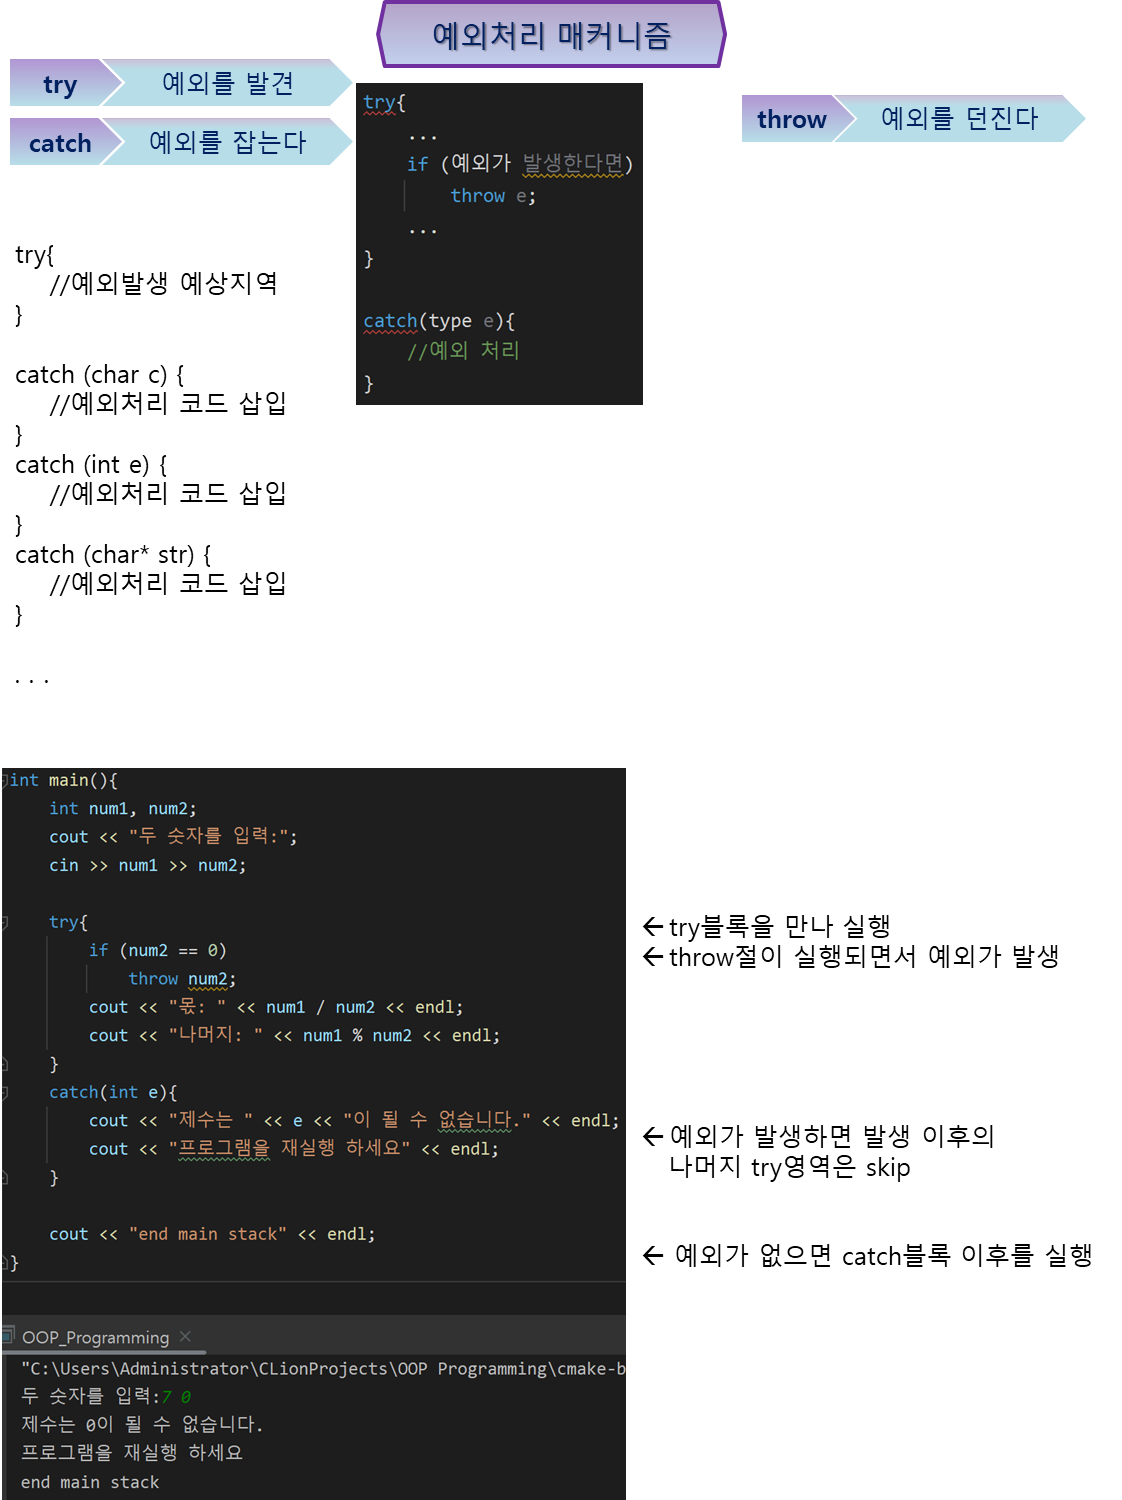Click the cin >> num1 >> num2; line
The image size is (1122, 1500).
[x=148, y=865]
